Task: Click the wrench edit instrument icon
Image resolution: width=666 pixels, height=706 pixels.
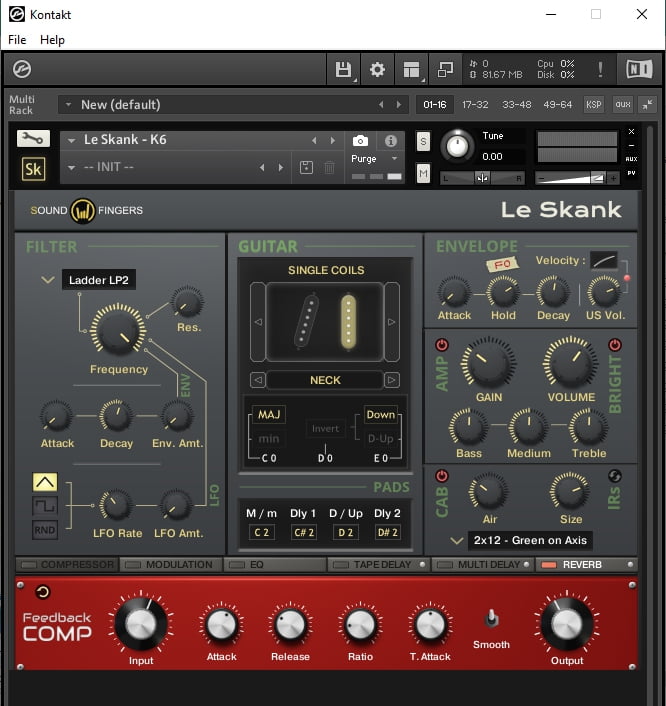Action: coord(33,139)
